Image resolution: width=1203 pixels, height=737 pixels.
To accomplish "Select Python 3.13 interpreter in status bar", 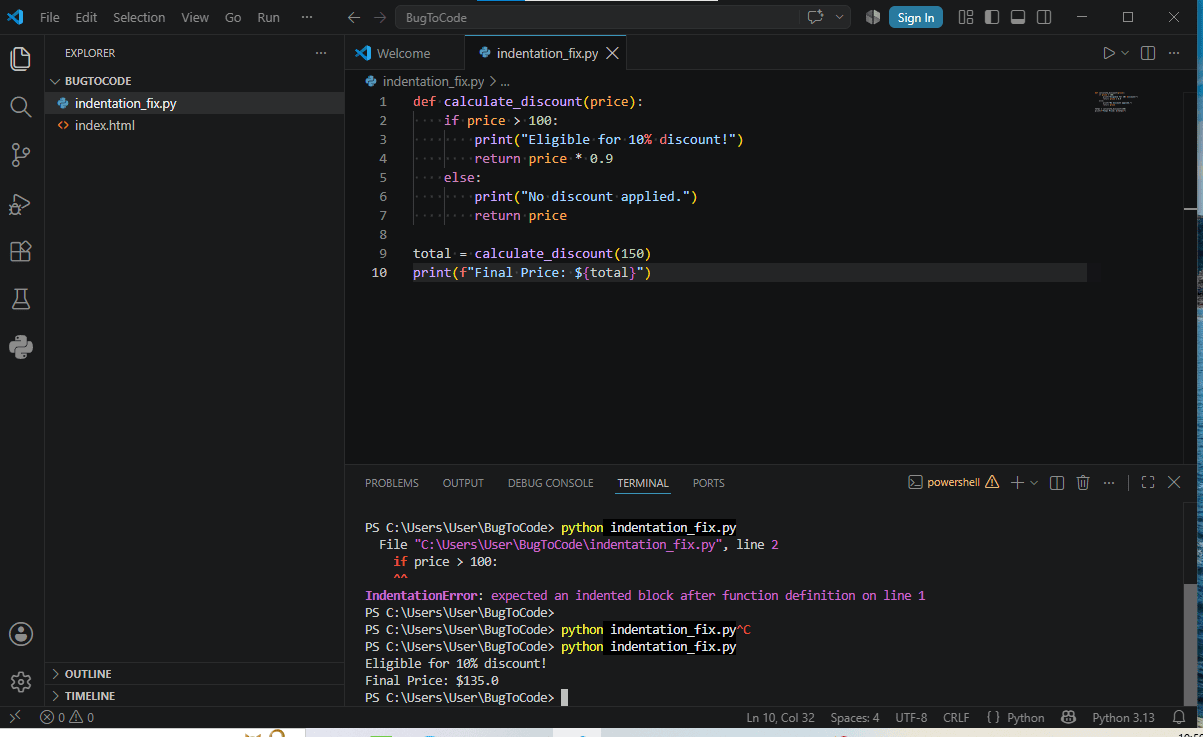I will (x=1123, y=717).
